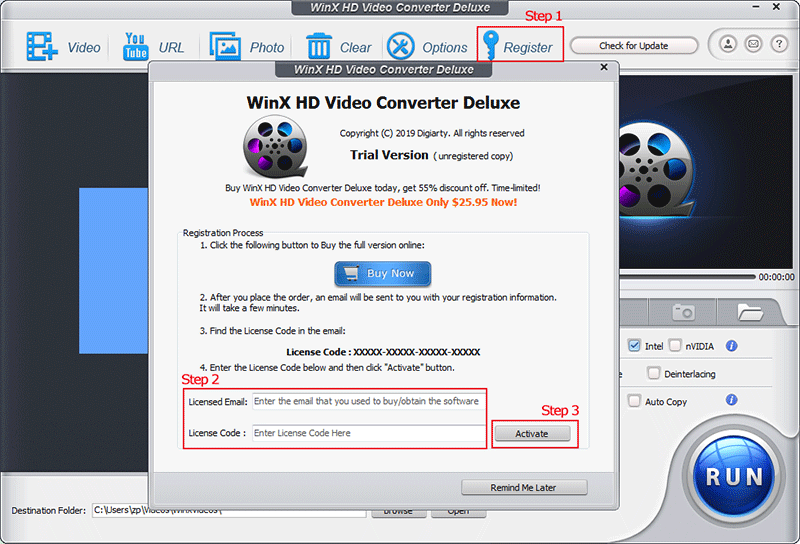
Task: Click the email envelope icon
Action: tap(753, 44)
